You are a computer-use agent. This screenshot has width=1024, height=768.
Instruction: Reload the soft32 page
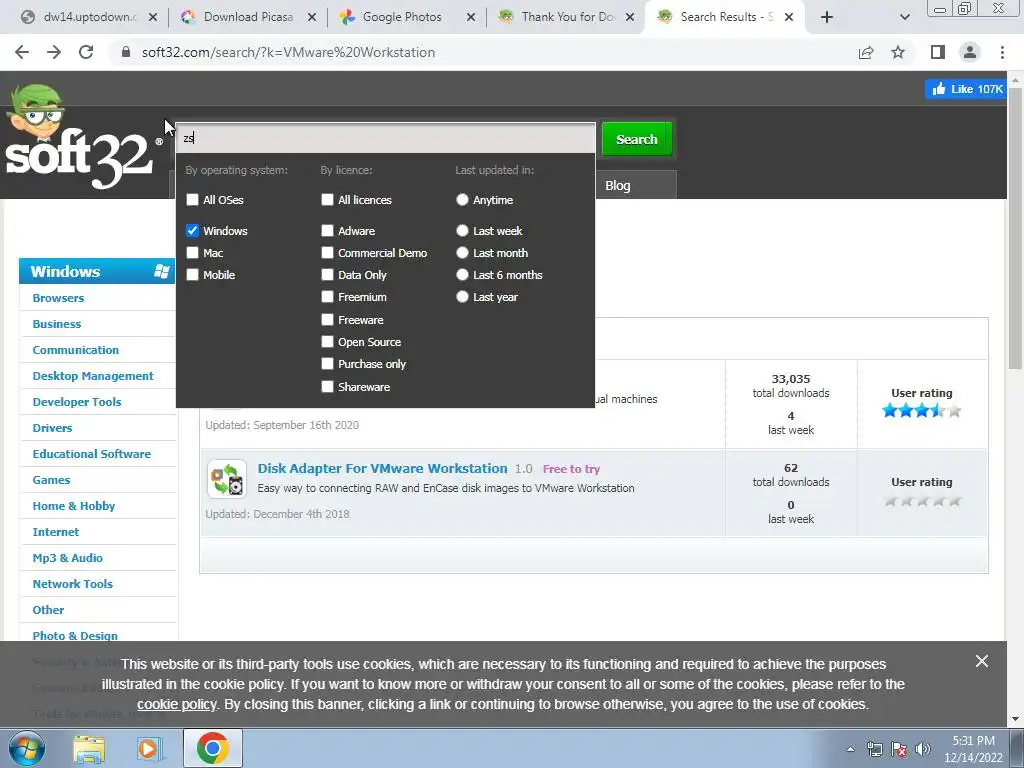click(x=86, y=52)
